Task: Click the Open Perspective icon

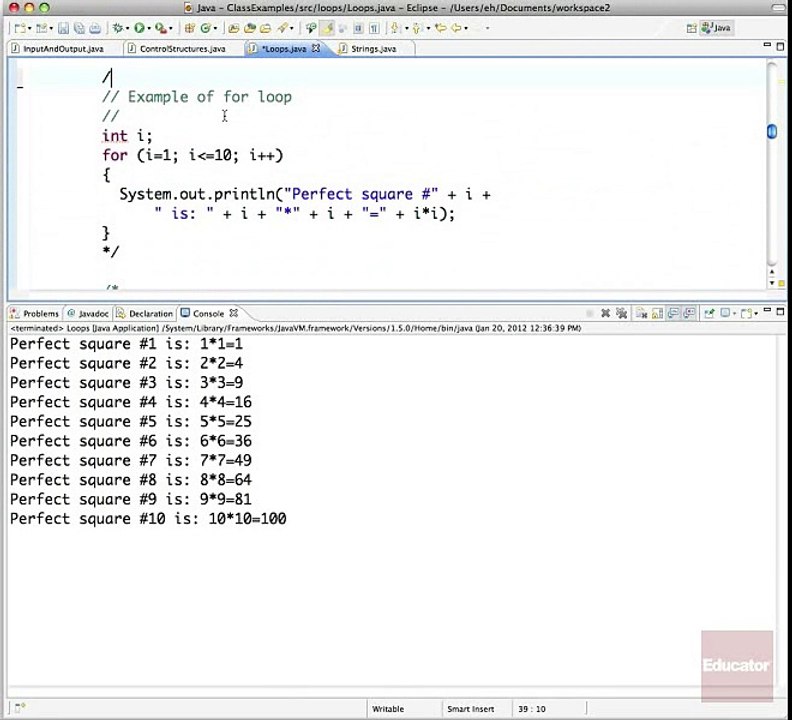Action: pos(691,28)
